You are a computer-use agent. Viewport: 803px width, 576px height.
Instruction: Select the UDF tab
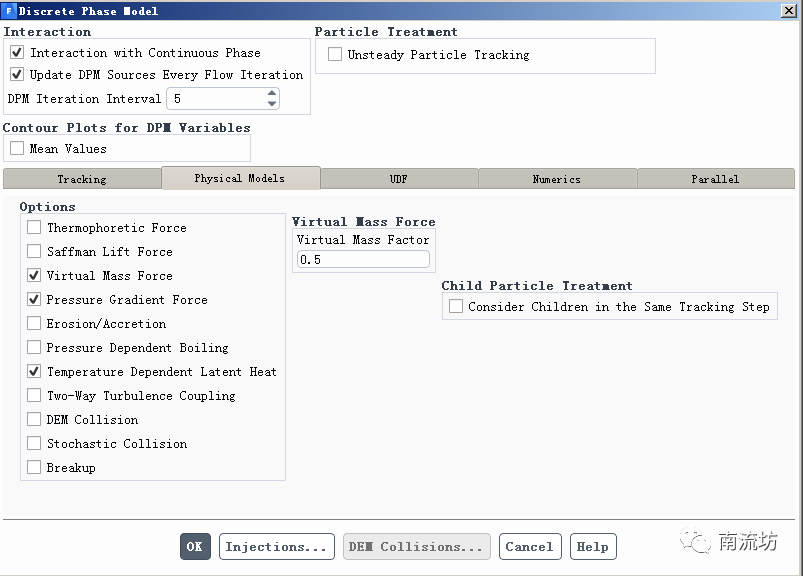coord(398,179)
